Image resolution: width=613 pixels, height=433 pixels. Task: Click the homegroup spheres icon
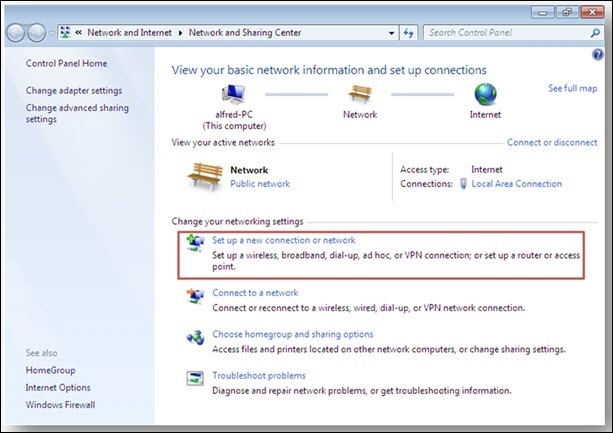coord(195,337)
